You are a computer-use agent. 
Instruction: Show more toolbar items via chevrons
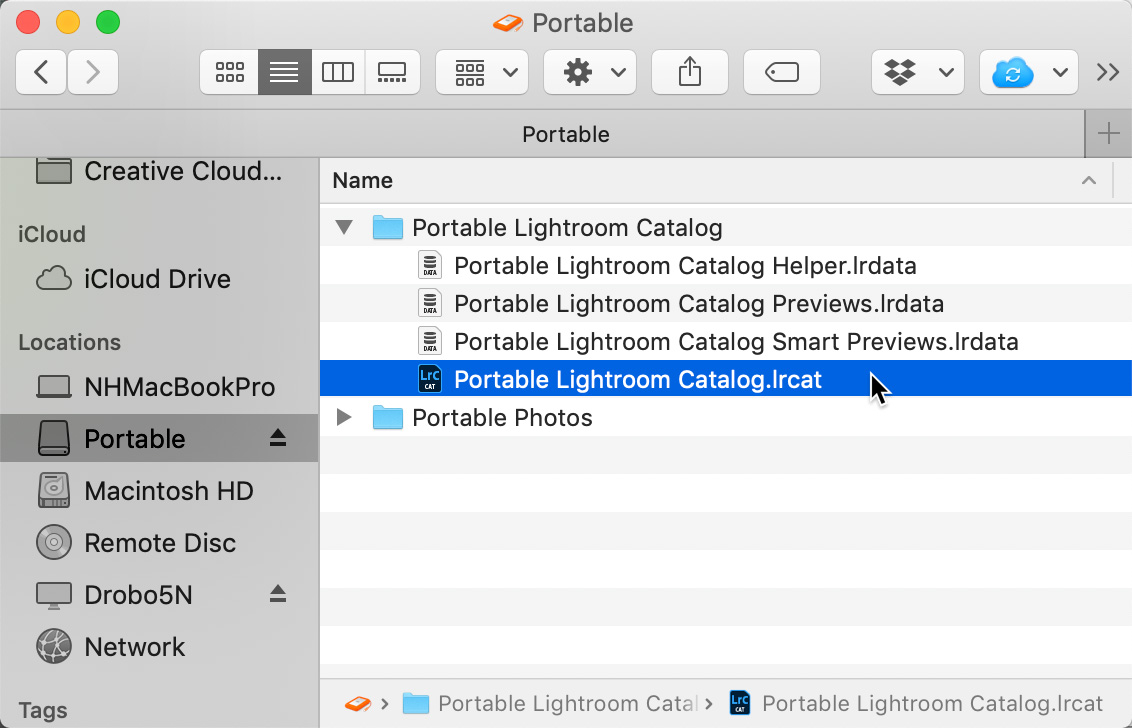coord(1107,72)
